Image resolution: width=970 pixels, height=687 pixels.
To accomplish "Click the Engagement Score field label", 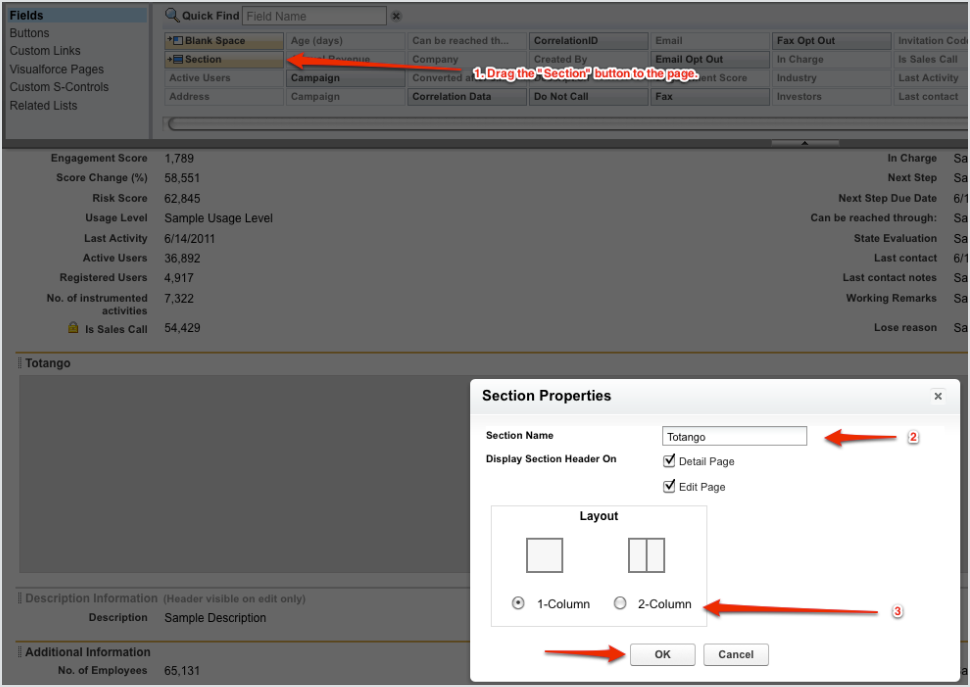I will click(x=99, y=158).
